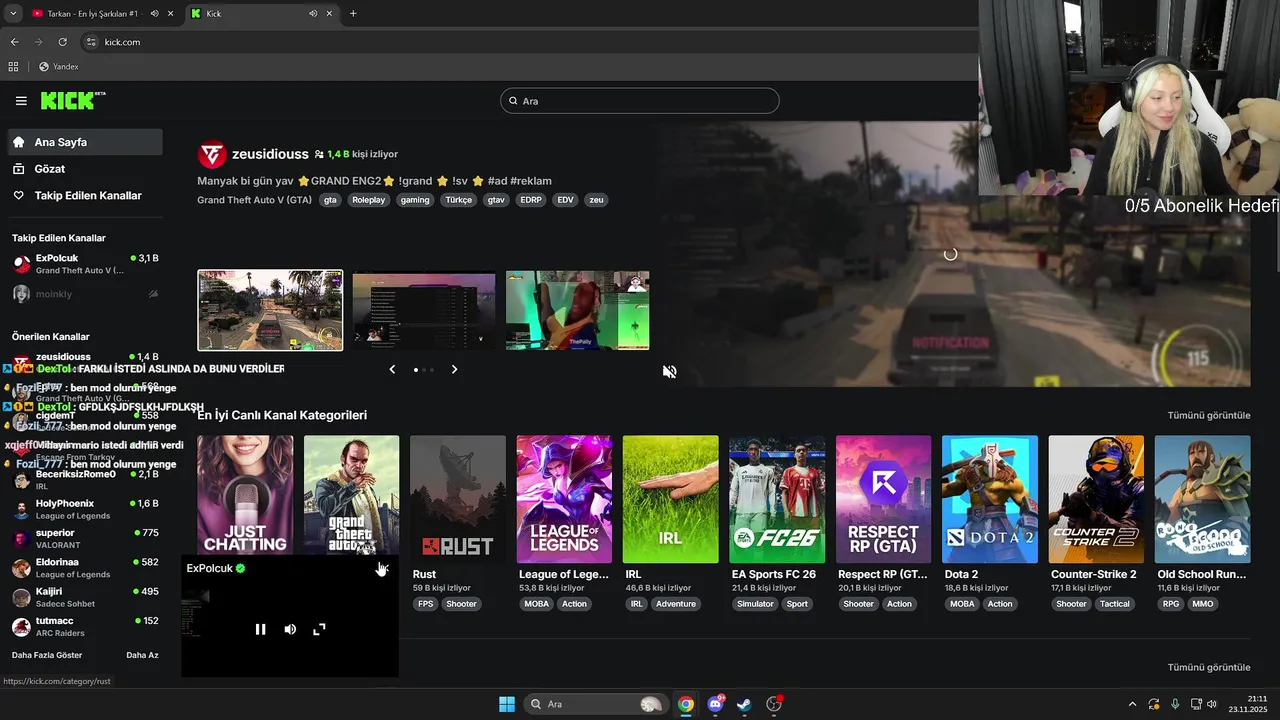This screenshot has height=720, width=1280.
Task: Open zeusidiouss channel name link
Action: click(x=270, y=154)
